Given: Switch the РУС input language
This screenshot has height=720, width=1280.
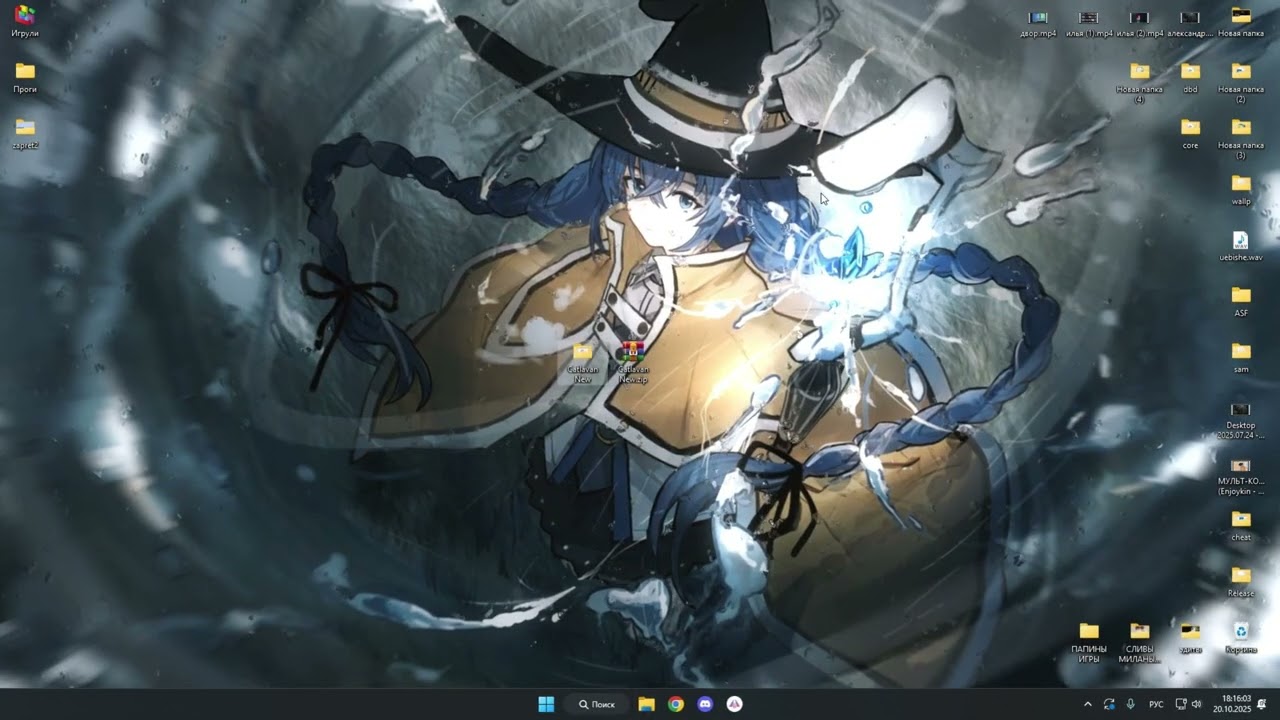Looking at the screenshot, I should tap(1156, 704).
